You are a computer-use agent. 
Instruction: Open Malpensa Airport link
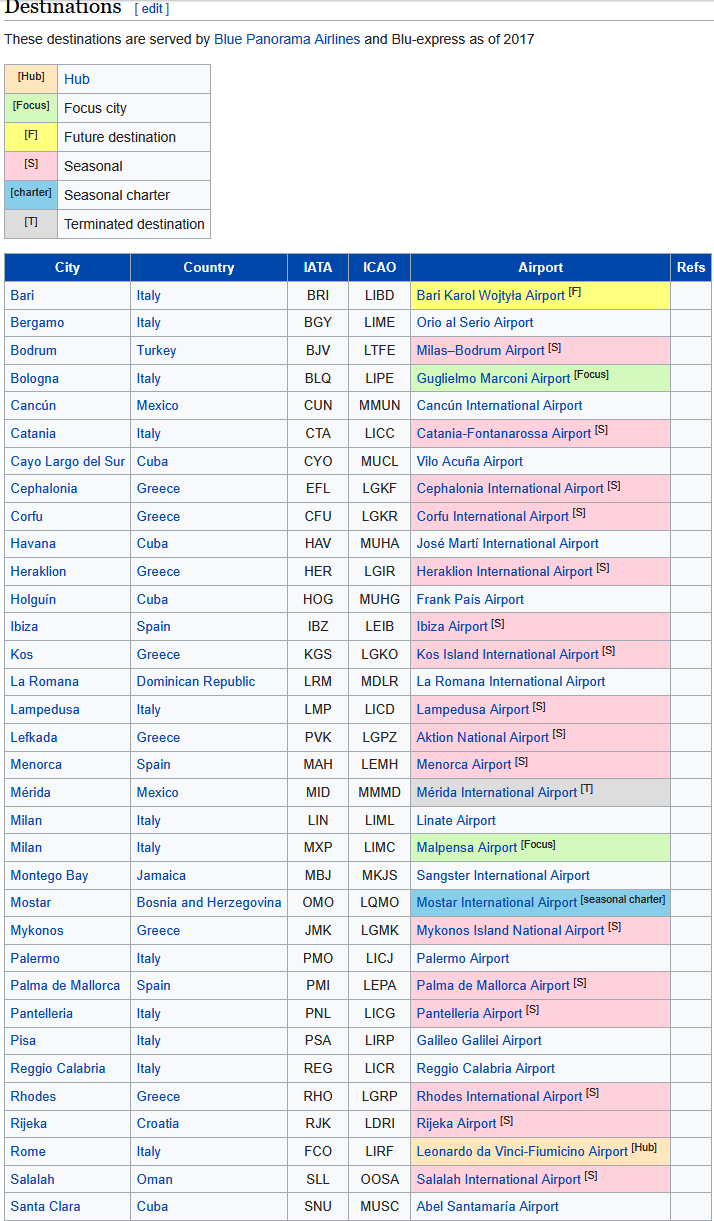pos(466,848)
